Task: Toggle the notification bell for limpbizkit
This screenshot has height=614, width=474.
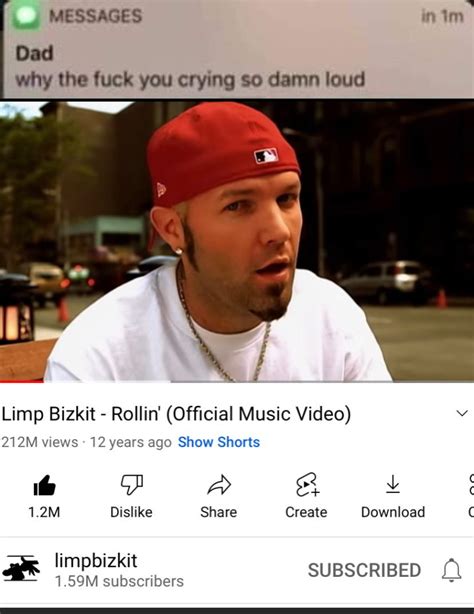Action: 451,570
